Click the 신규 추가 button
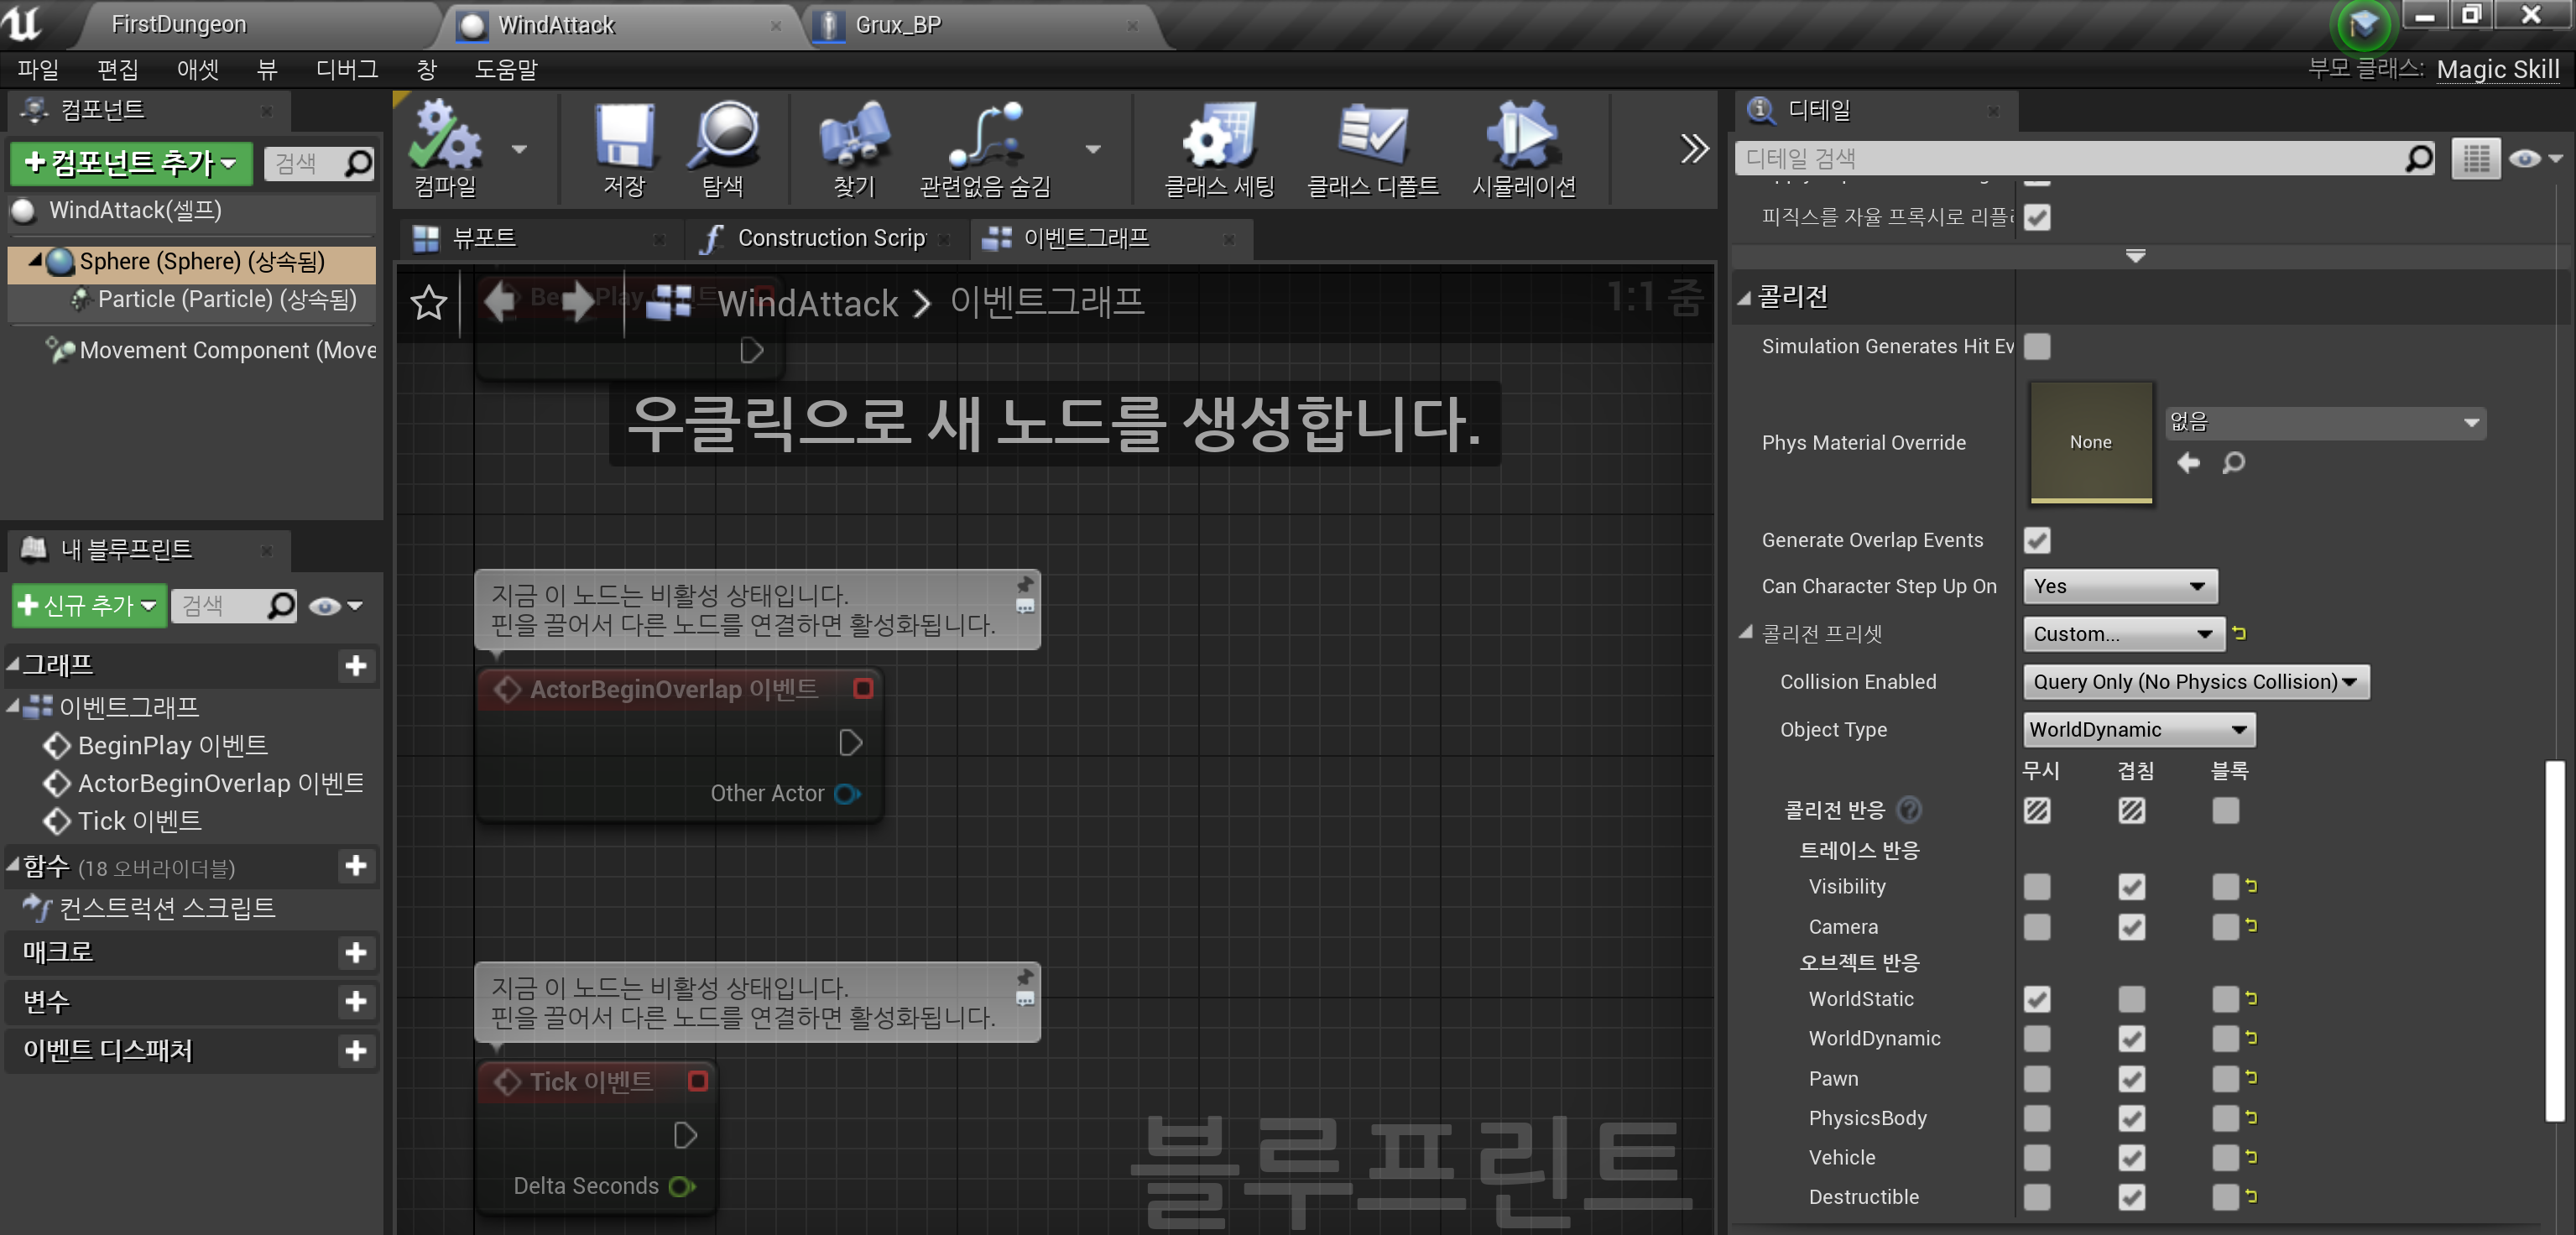 [88, 605]
